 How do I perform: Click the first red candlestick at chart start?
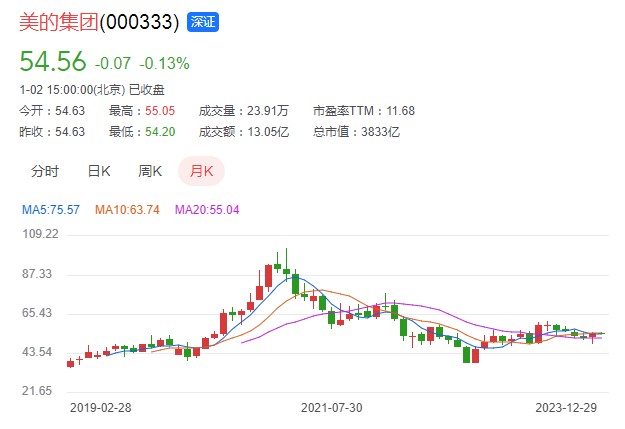pos(71,364)
